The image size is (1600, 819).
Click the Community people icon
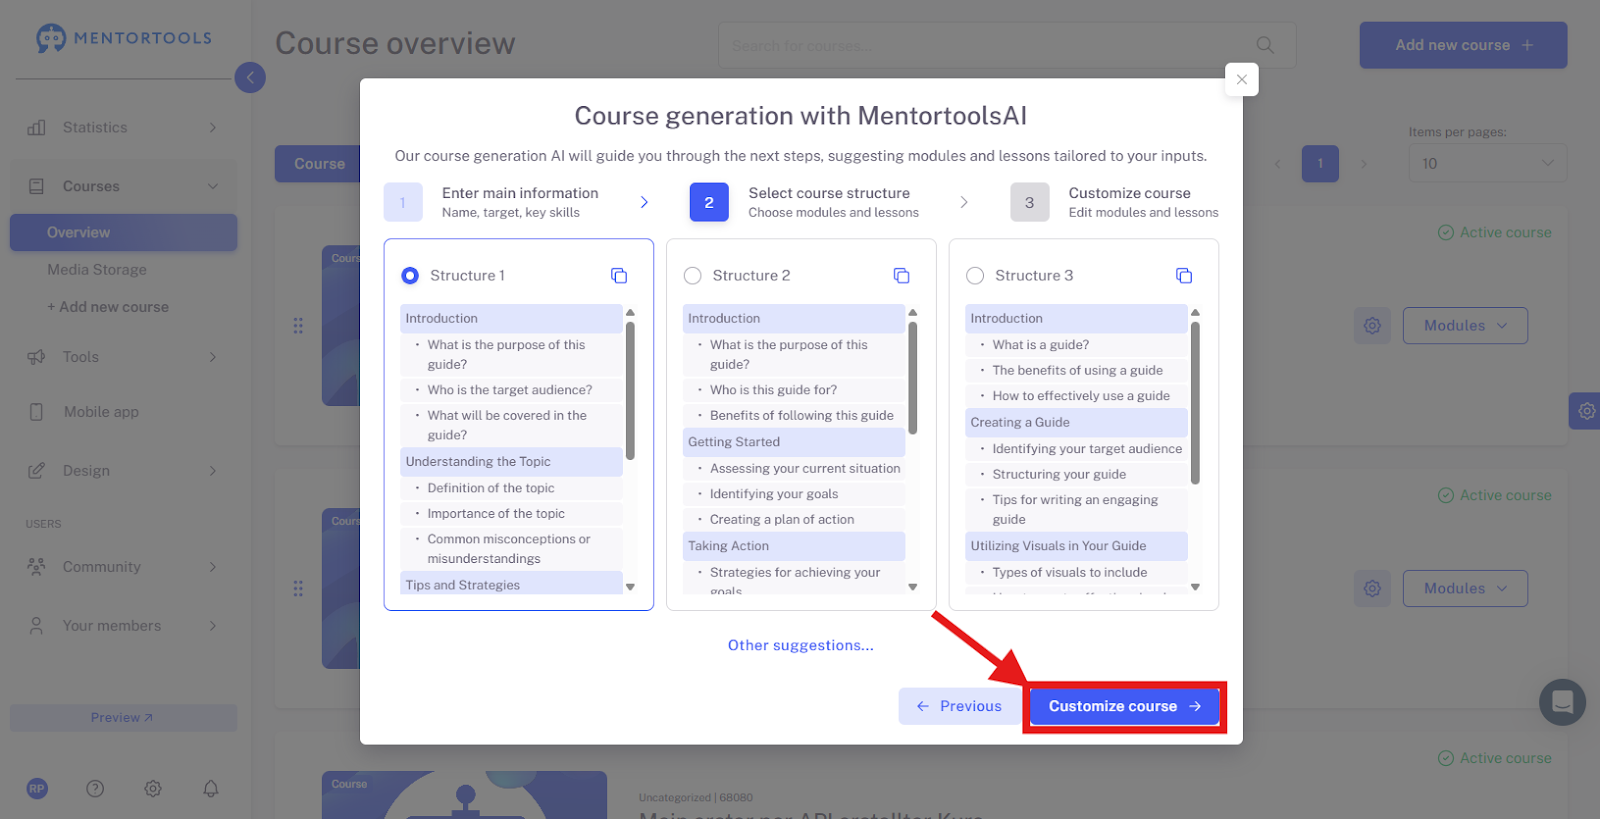point(37,567)
